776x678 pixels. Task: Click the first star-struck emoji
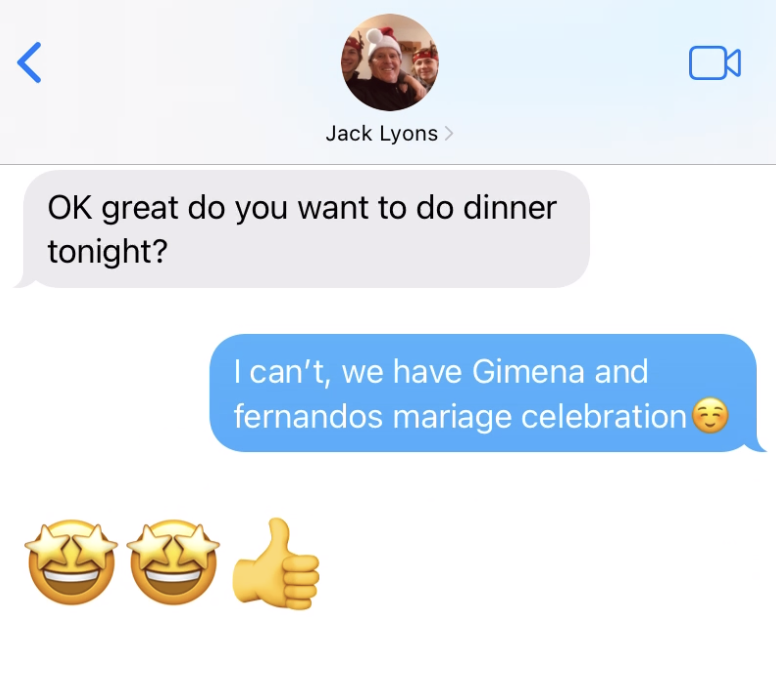click(x=71, y=562)
